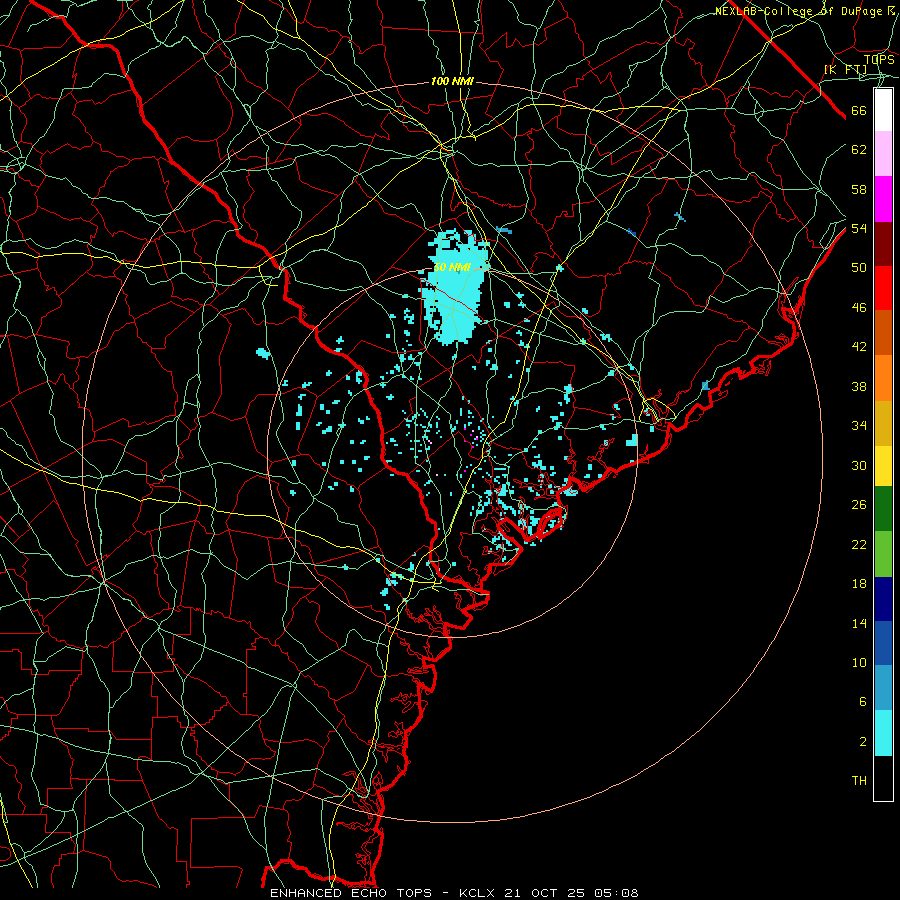The image size is (900, 900).
Task: Click the '100 NMI' range ring label
Action: point(452,82)
